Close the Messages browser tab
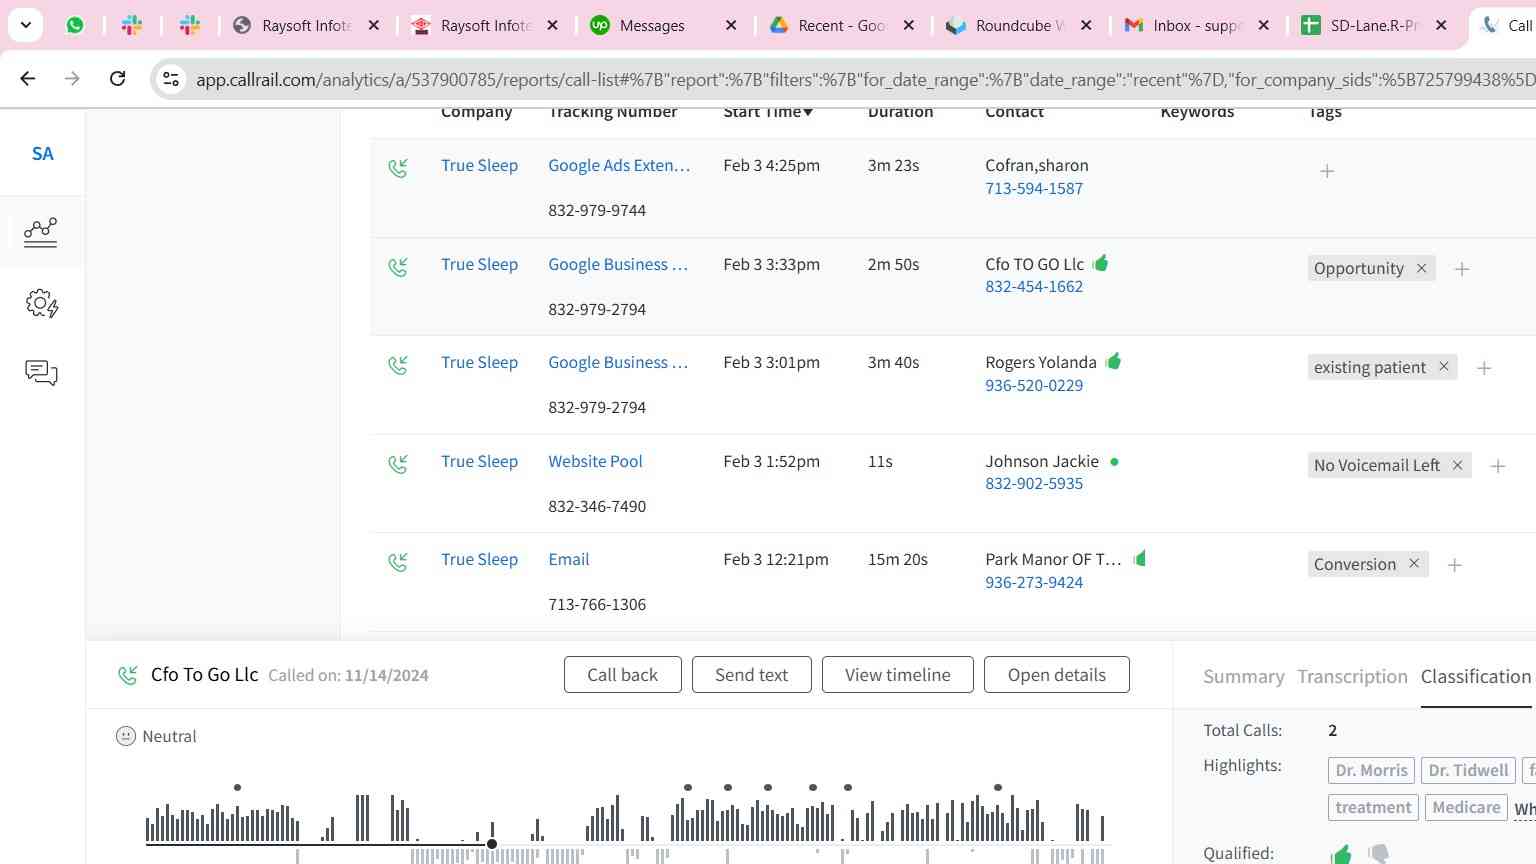Viewport: 1536px width, 864px height. 731,25
